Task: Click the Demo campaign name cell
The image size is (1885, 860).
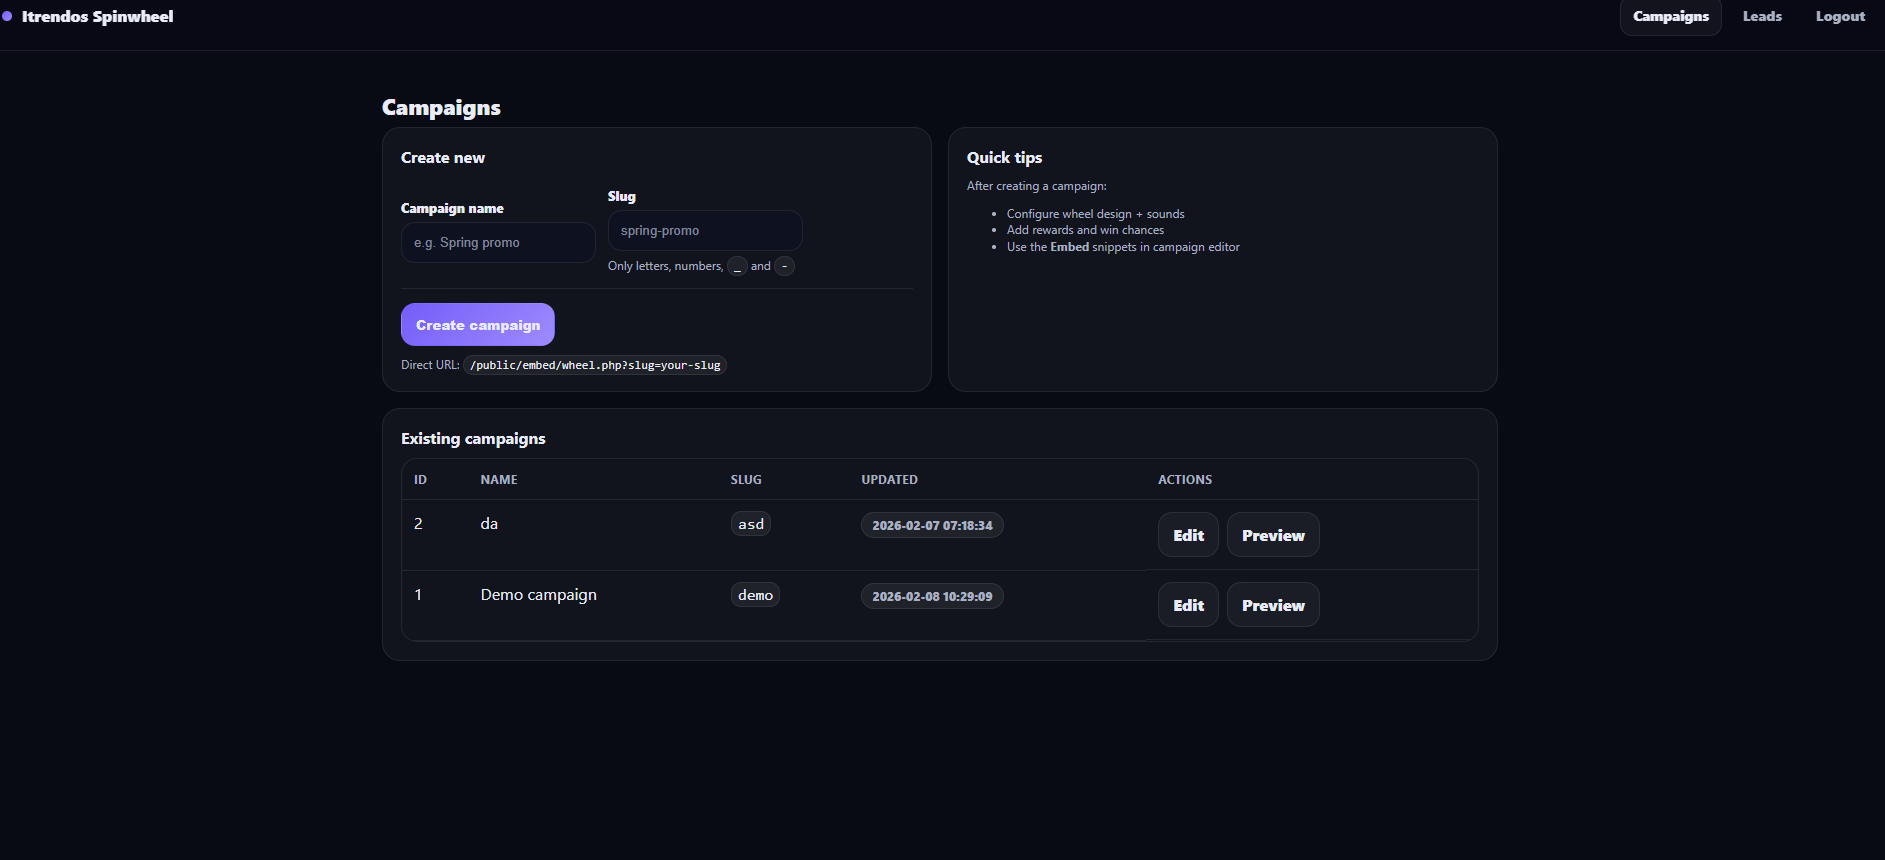Action: [x=539, y=595]
